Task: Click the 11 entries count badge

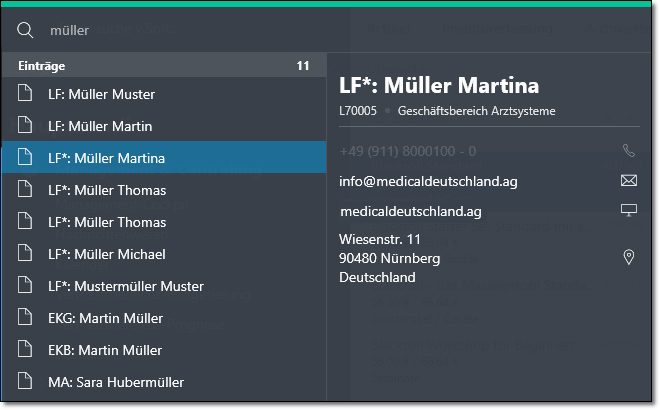Action: pyautogui.click(x=303, y=66)
